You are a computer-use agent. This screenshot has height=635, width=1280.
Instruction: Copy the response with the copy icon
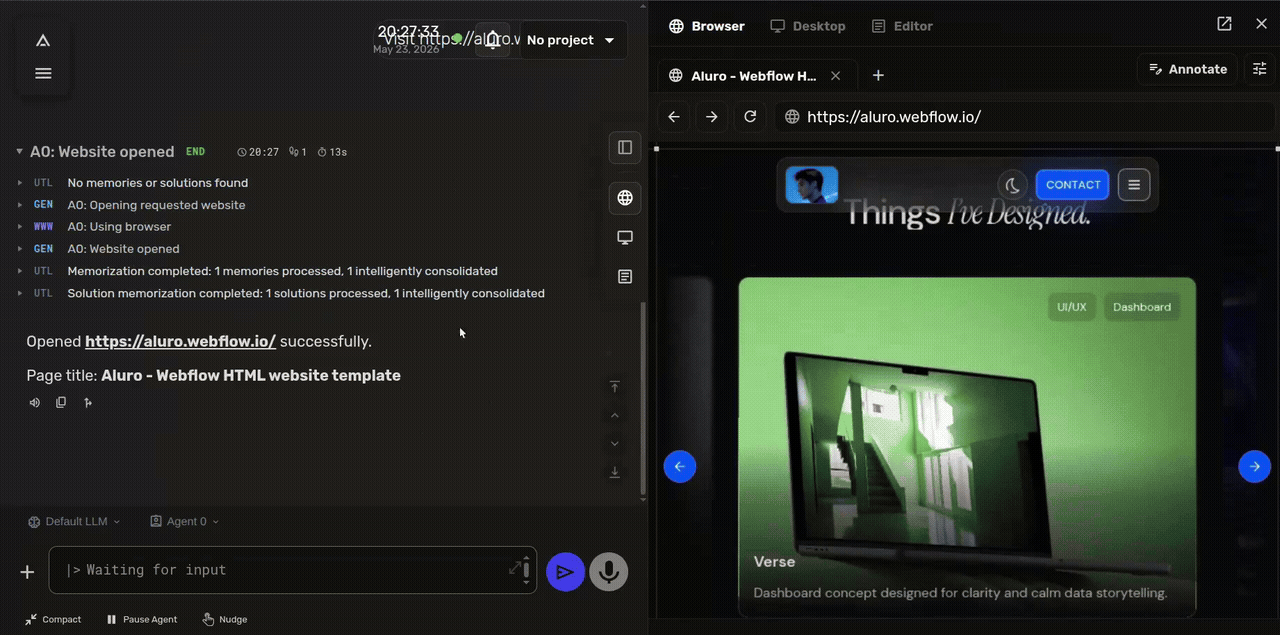pos(61,402)
